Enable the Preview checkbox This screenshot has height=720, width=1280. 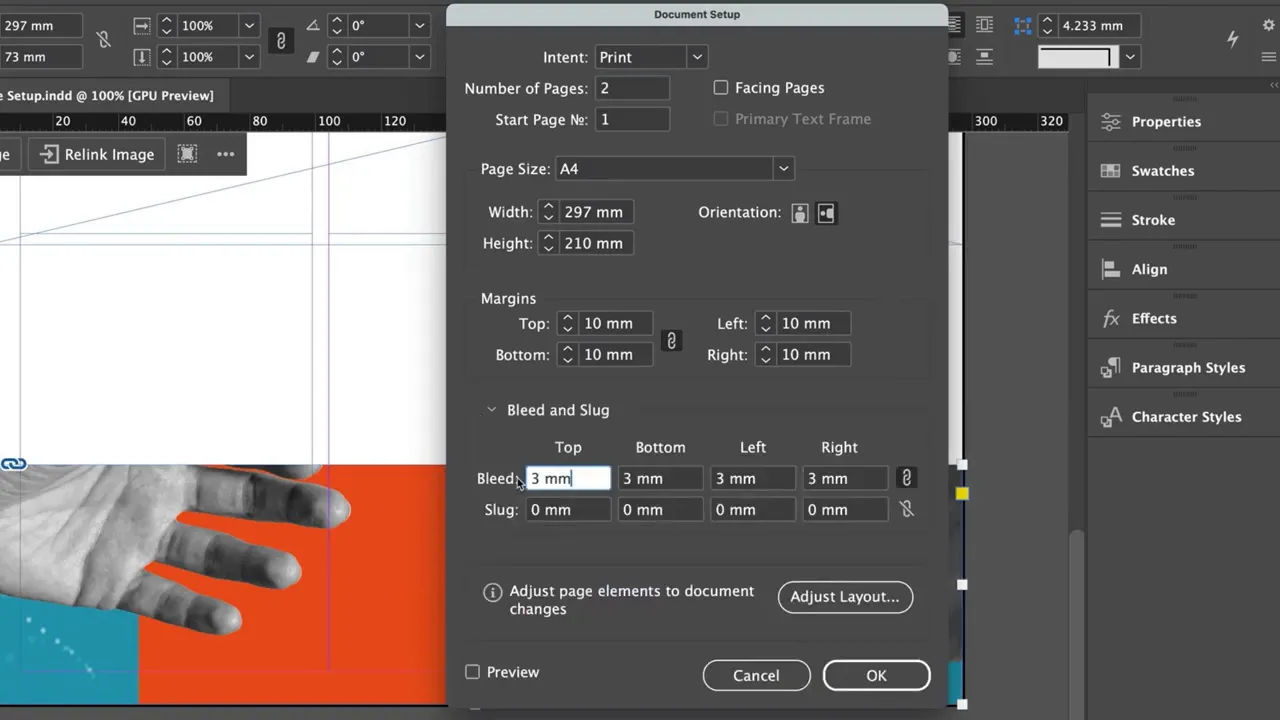coord(472,672)
